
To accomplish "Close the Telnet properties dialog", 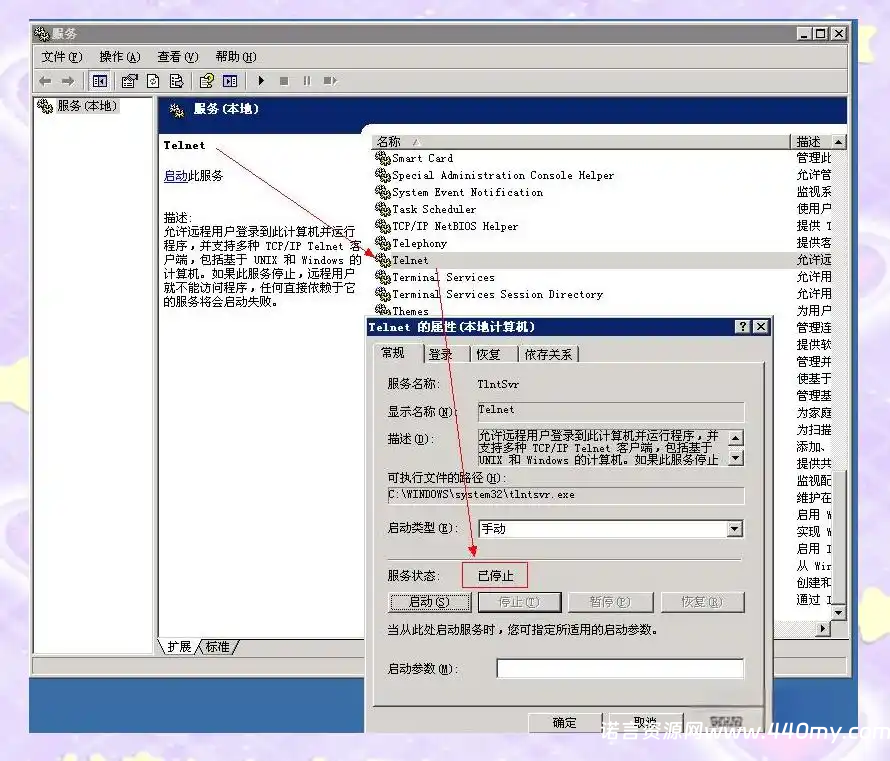I will 761,326.
